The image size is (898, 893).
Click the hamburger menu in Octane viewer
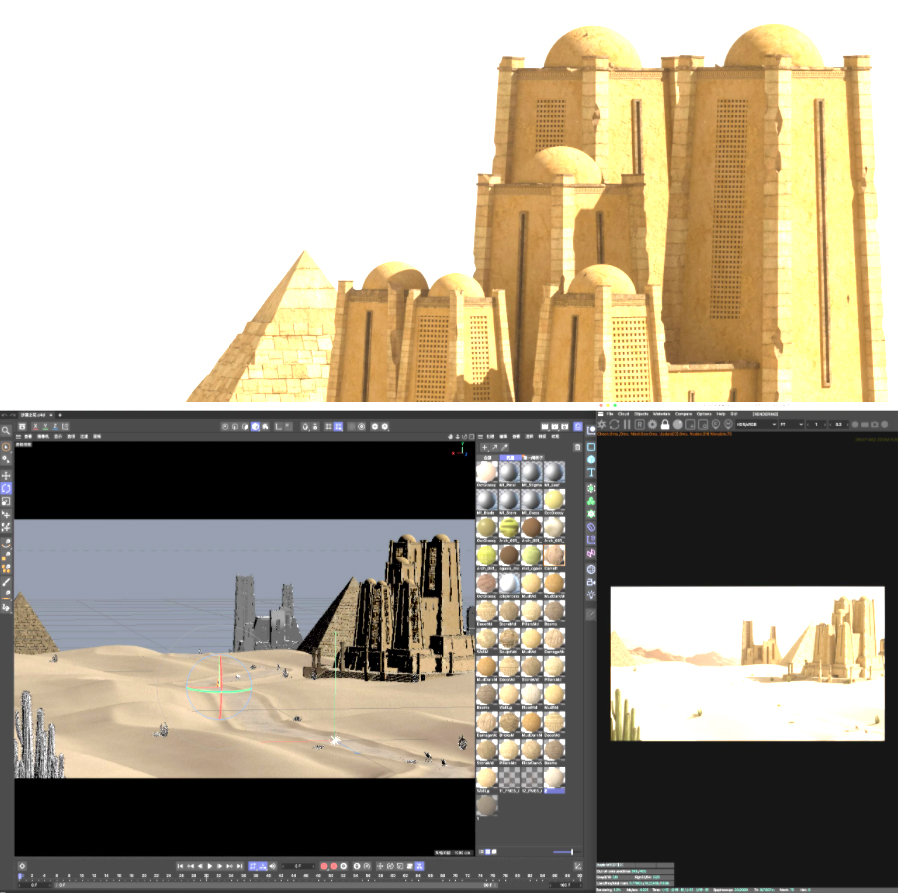[601, 414]
